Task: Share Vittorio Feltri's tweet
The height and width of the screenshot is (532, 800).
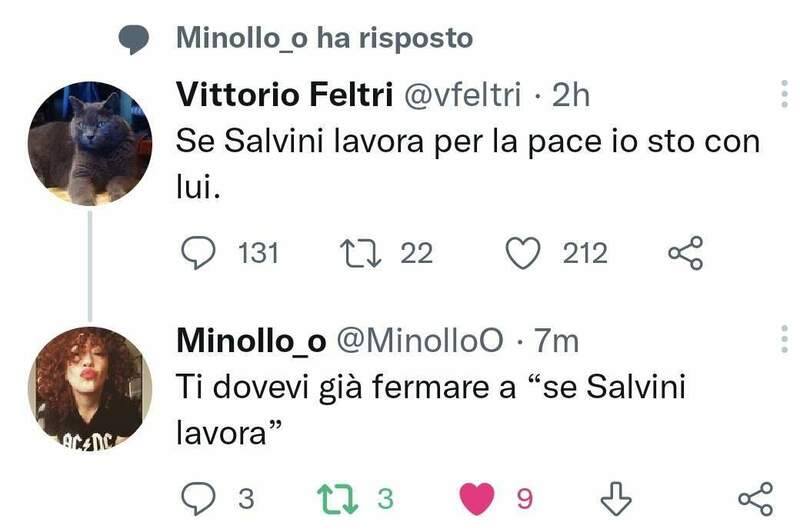Action: tap(685, 253)
